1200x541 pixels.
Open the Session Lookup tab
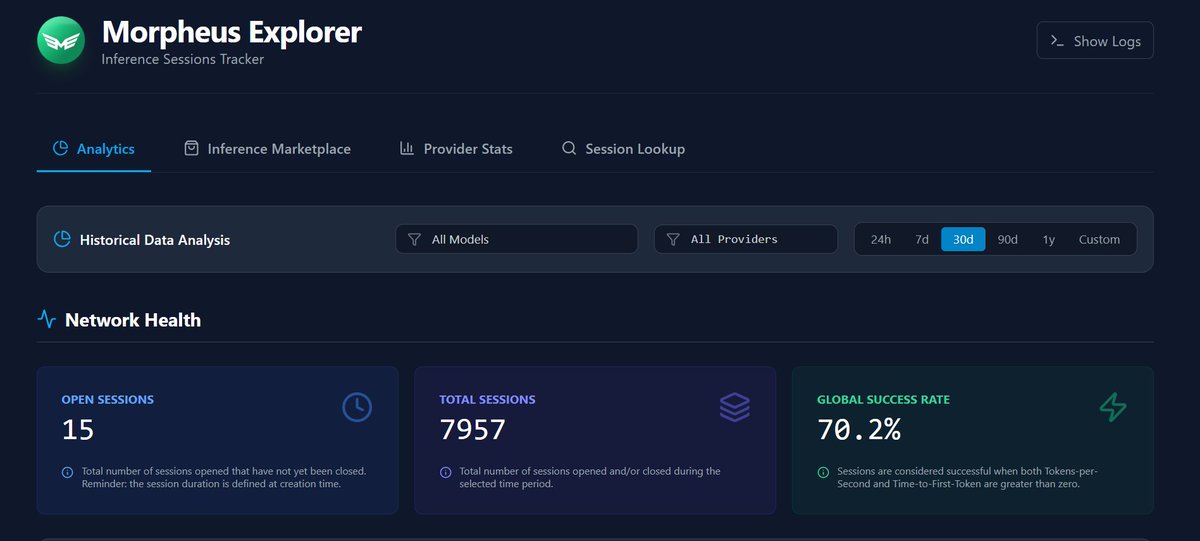tap(624, 149)
